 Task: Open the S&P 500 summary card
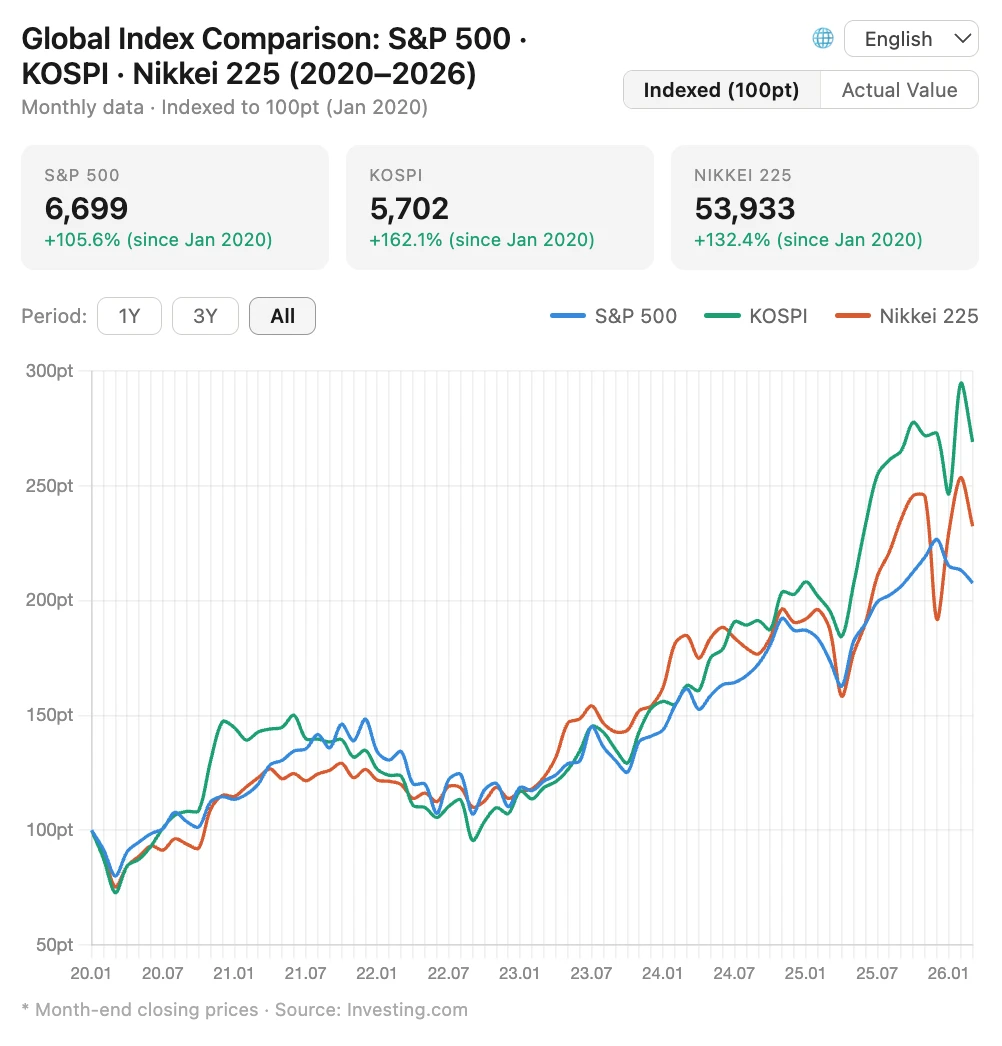(x=174, y=207)
